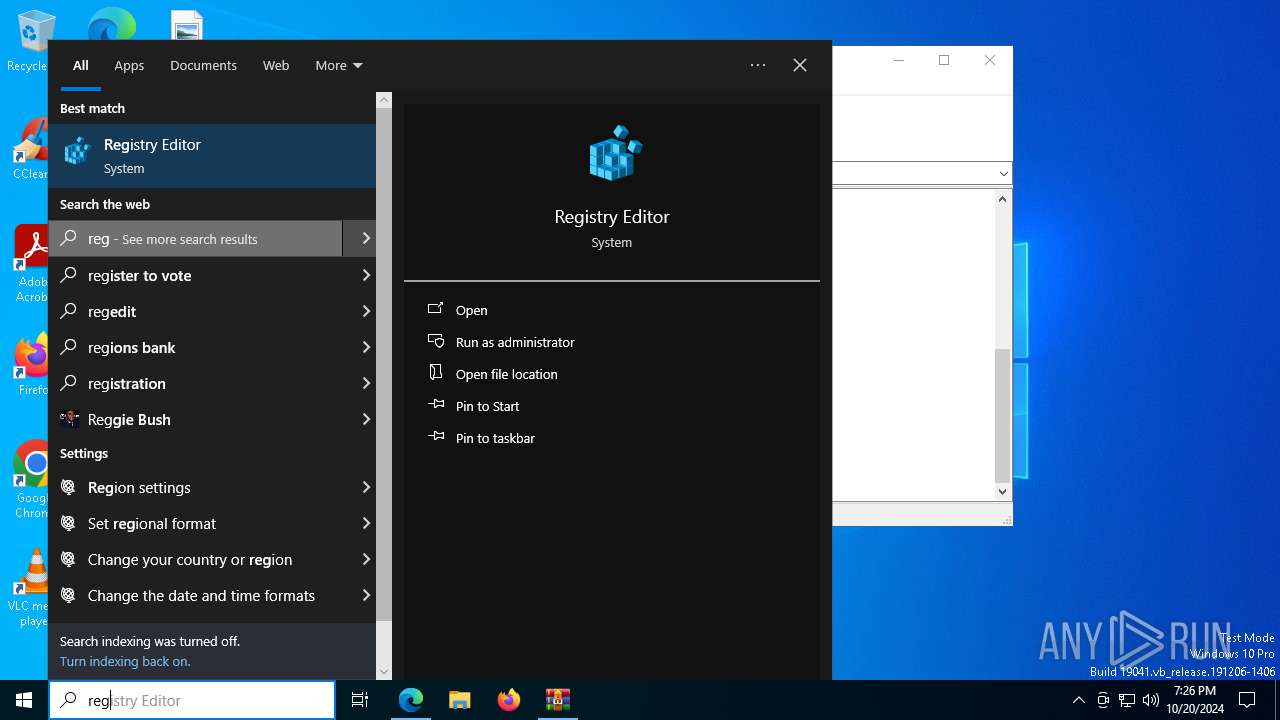The width and height of the screenshot is (1280, 720).
Task: Expand the 'register to vote' arrow
Action: click(x=365, y=275)
